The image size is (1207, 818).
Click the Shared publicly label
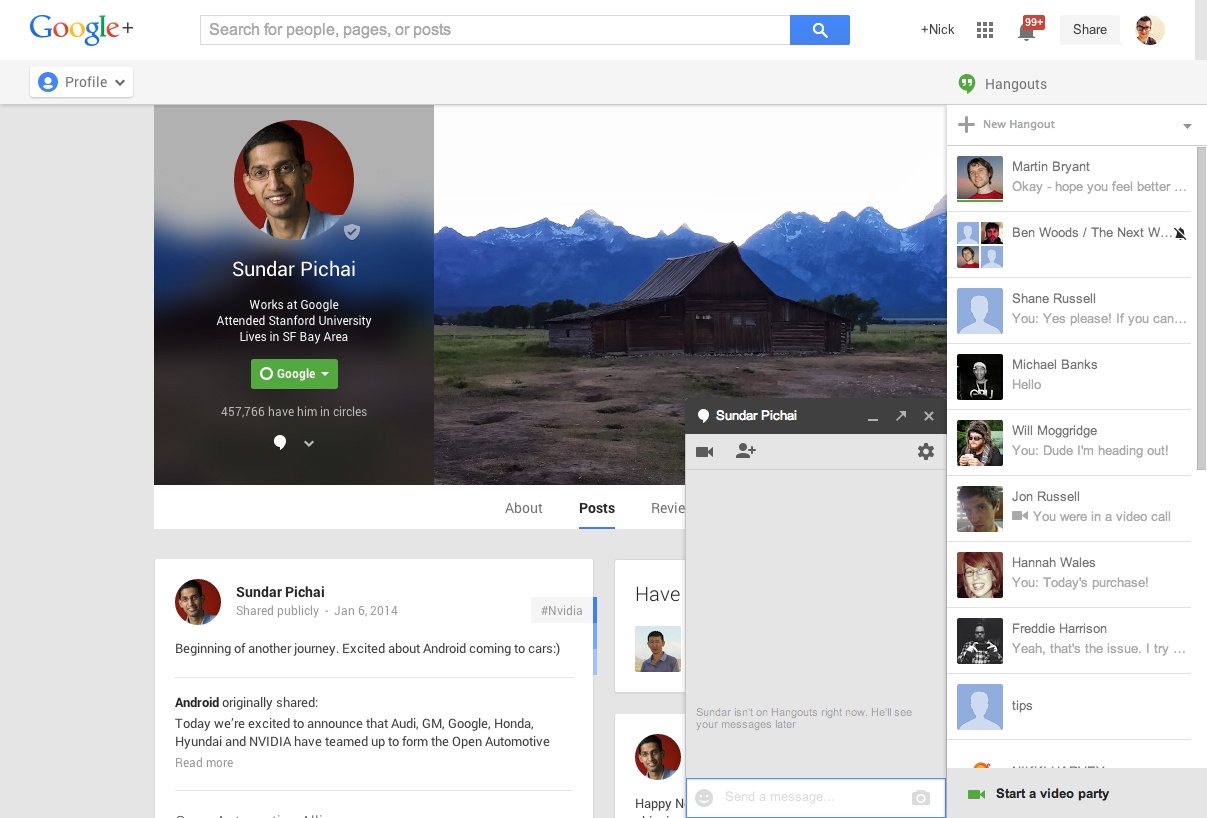pyautogui.click(x=277, y=611)
